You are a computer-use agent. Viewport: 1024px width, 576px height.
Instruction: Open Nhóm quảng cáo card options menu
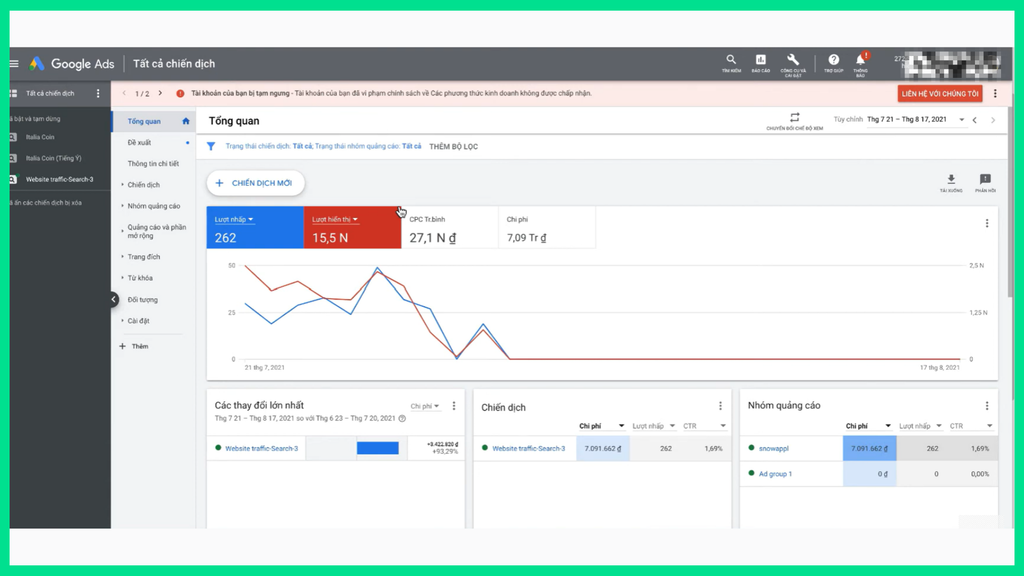click(x=987, y=406)
